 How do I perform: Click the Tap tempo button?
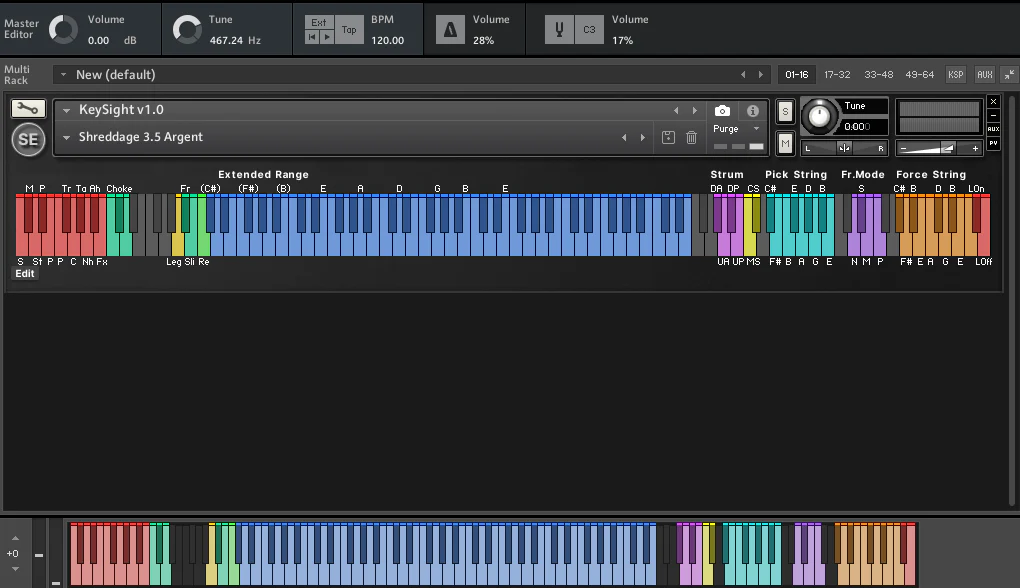[349, 30]
